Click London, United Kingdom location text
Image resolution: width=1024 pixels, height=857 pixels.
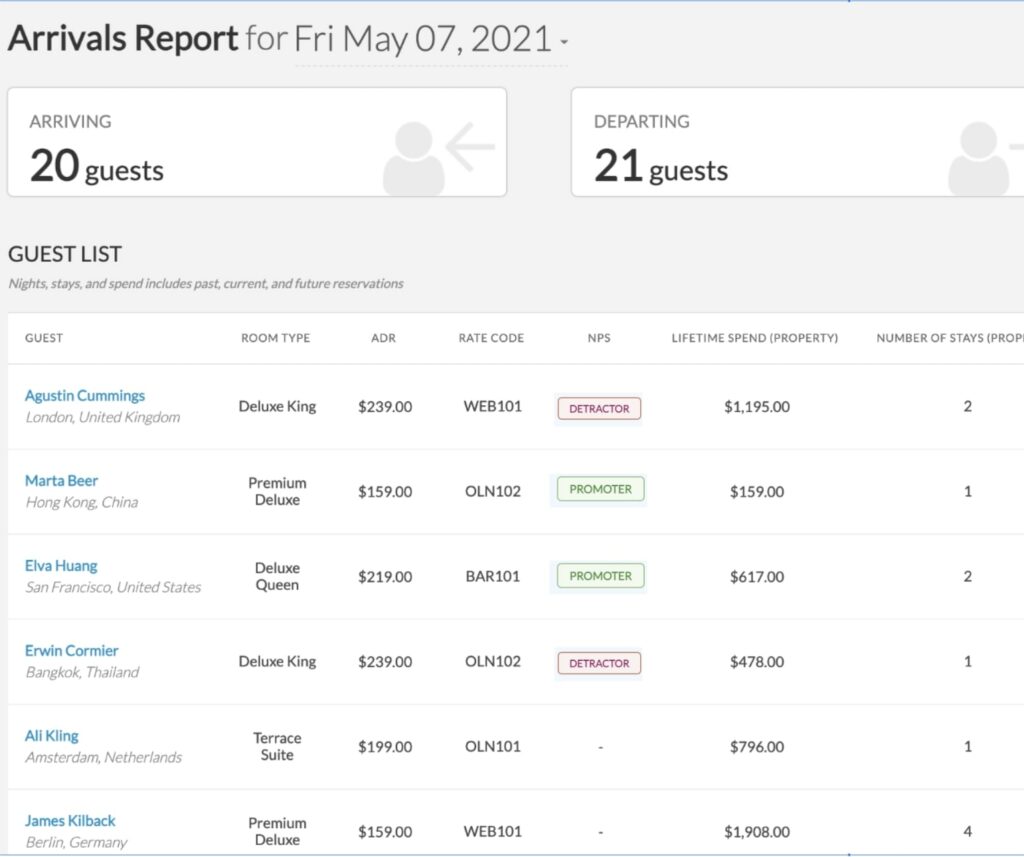[x=103, y=417]
